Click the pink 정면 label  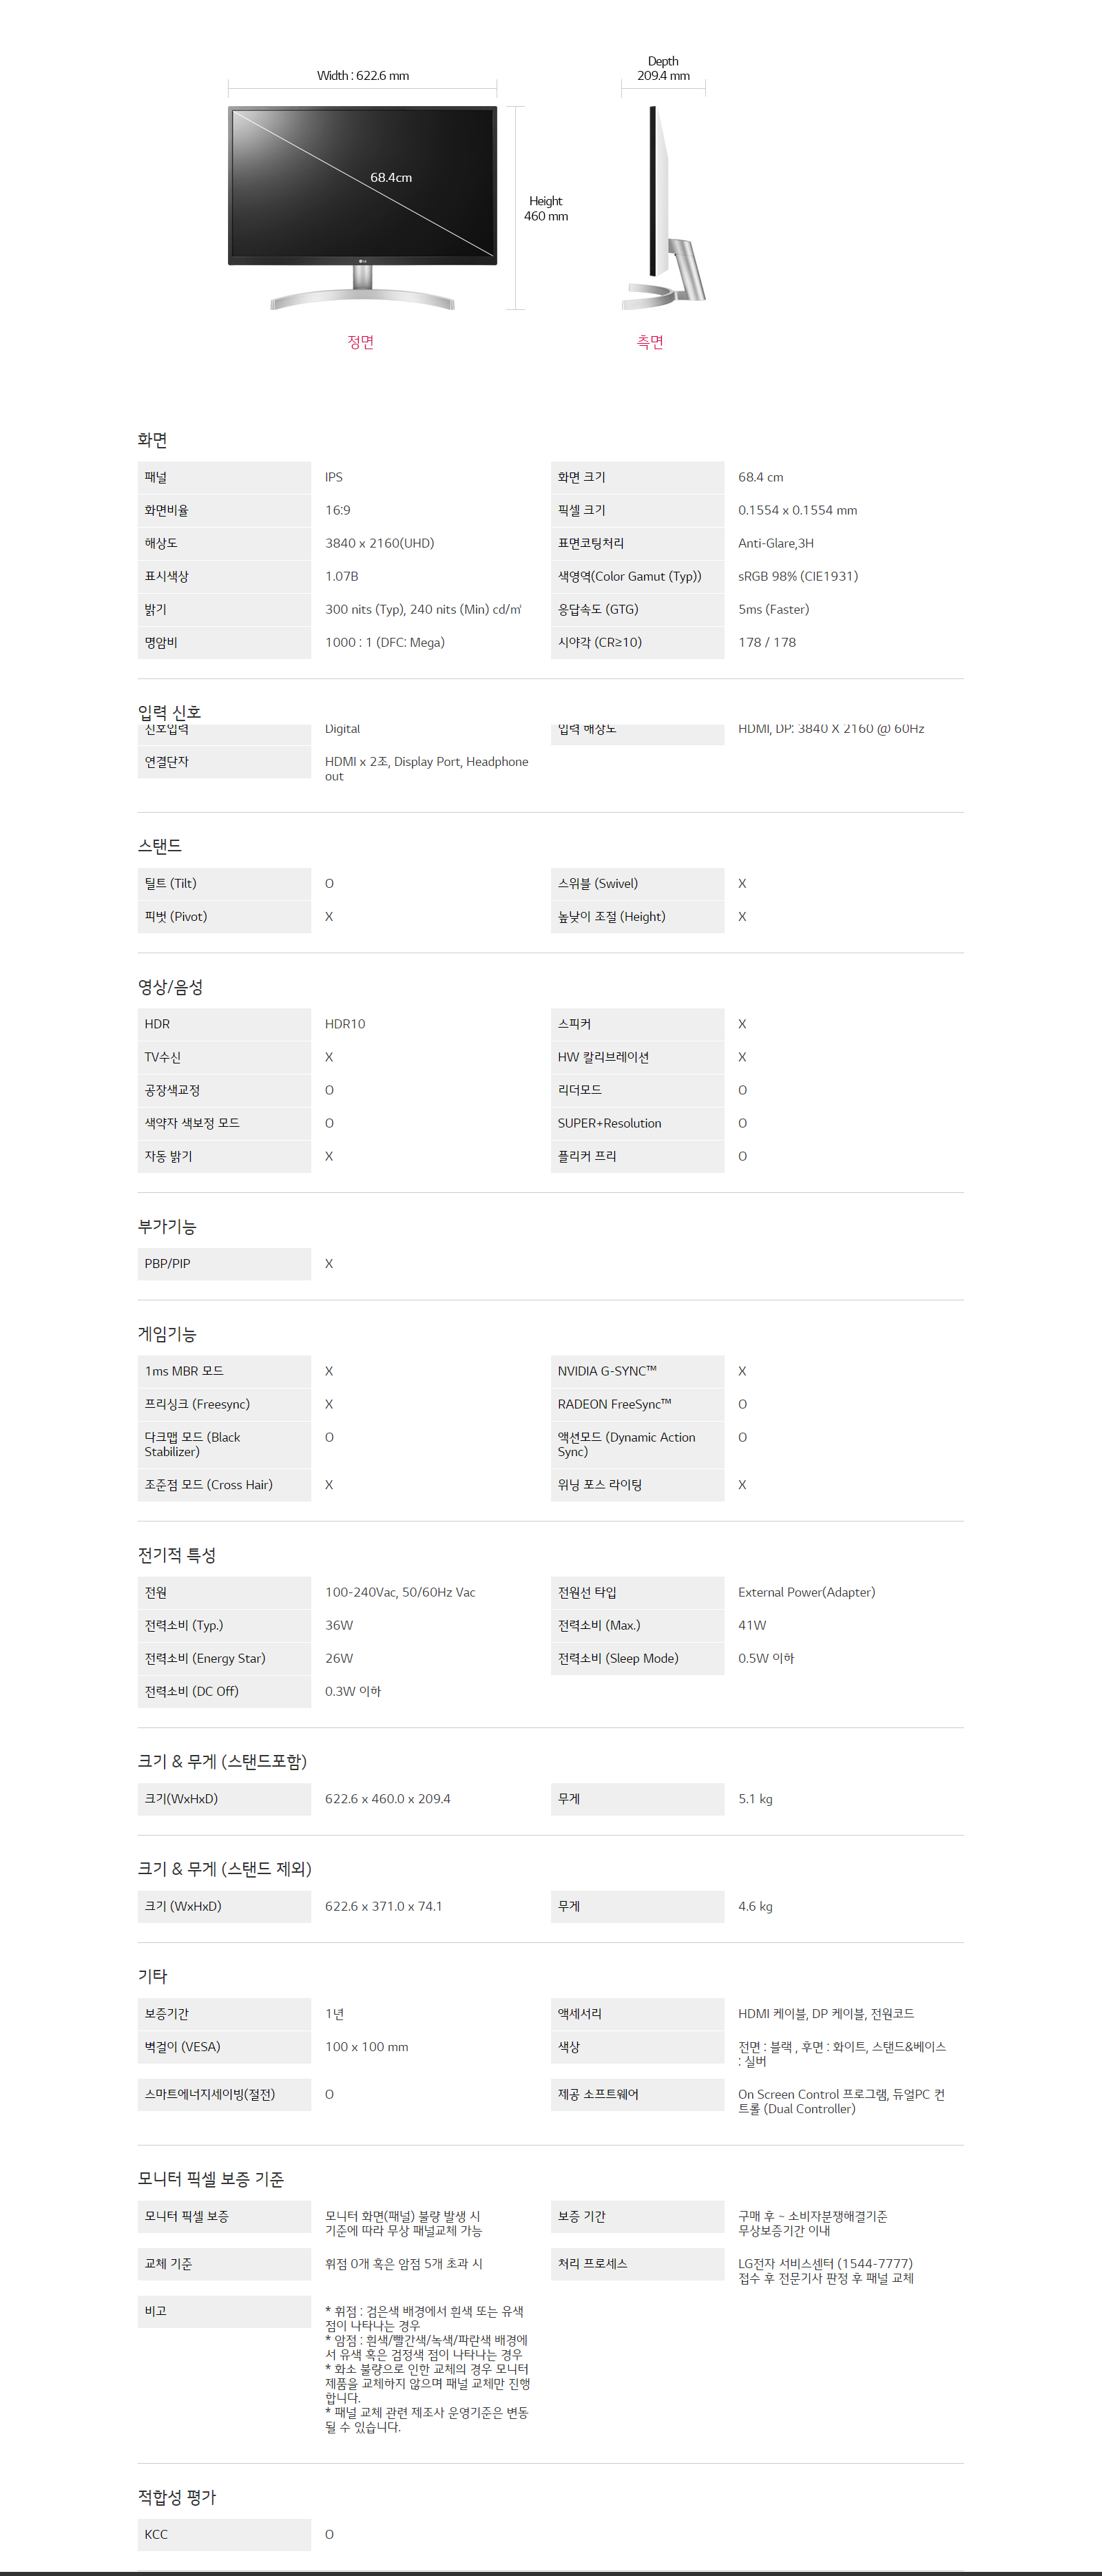point(360,342)
